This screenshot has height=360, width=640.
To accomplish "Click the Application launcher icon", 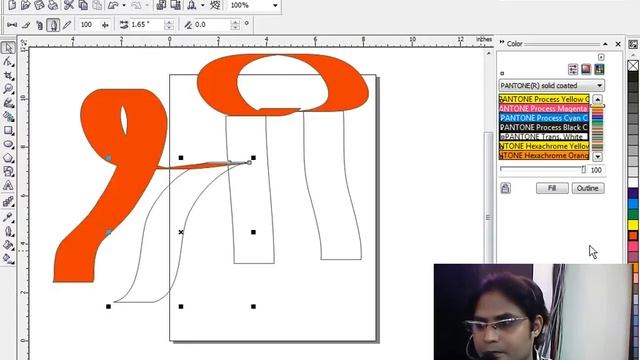I will 192,5.
